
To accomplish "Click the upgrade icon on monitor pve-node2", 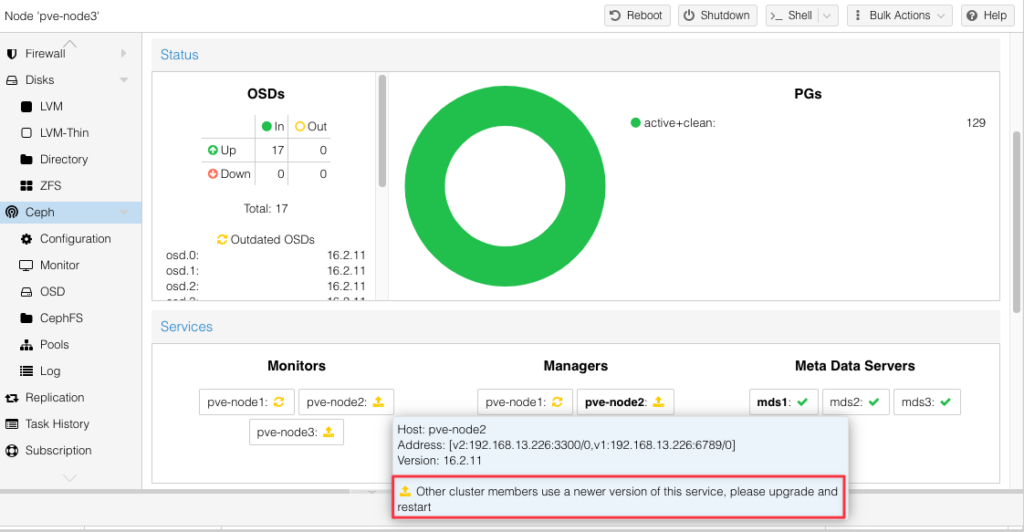I will 378,402.
